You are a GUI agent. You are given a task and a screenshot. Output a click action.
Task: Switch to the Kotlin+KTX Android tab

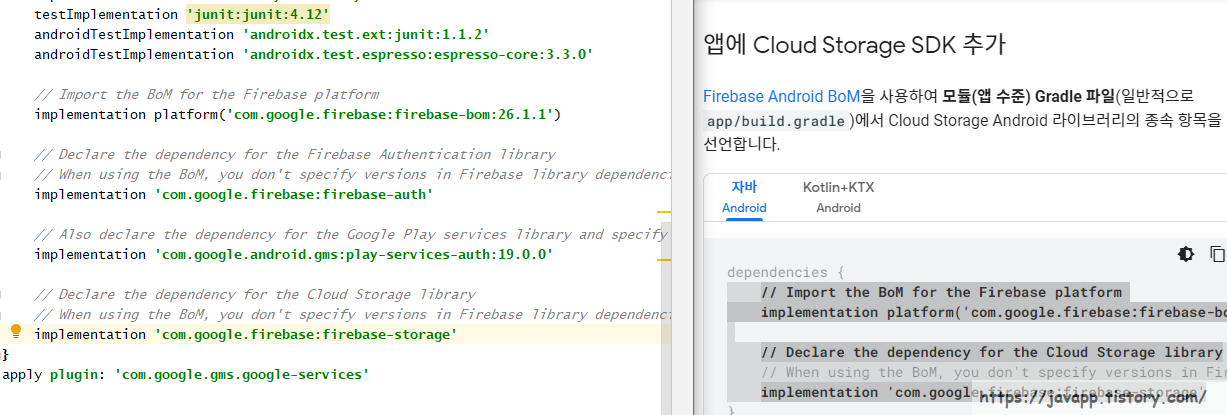point(838,197)
